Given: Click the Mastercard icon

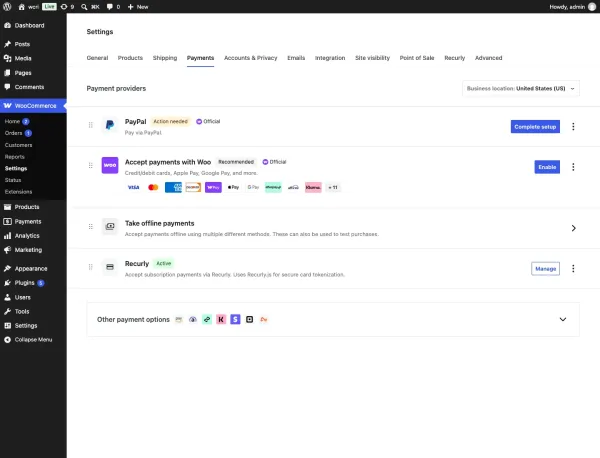Looking at the screenshot, I should coord(153,187).
